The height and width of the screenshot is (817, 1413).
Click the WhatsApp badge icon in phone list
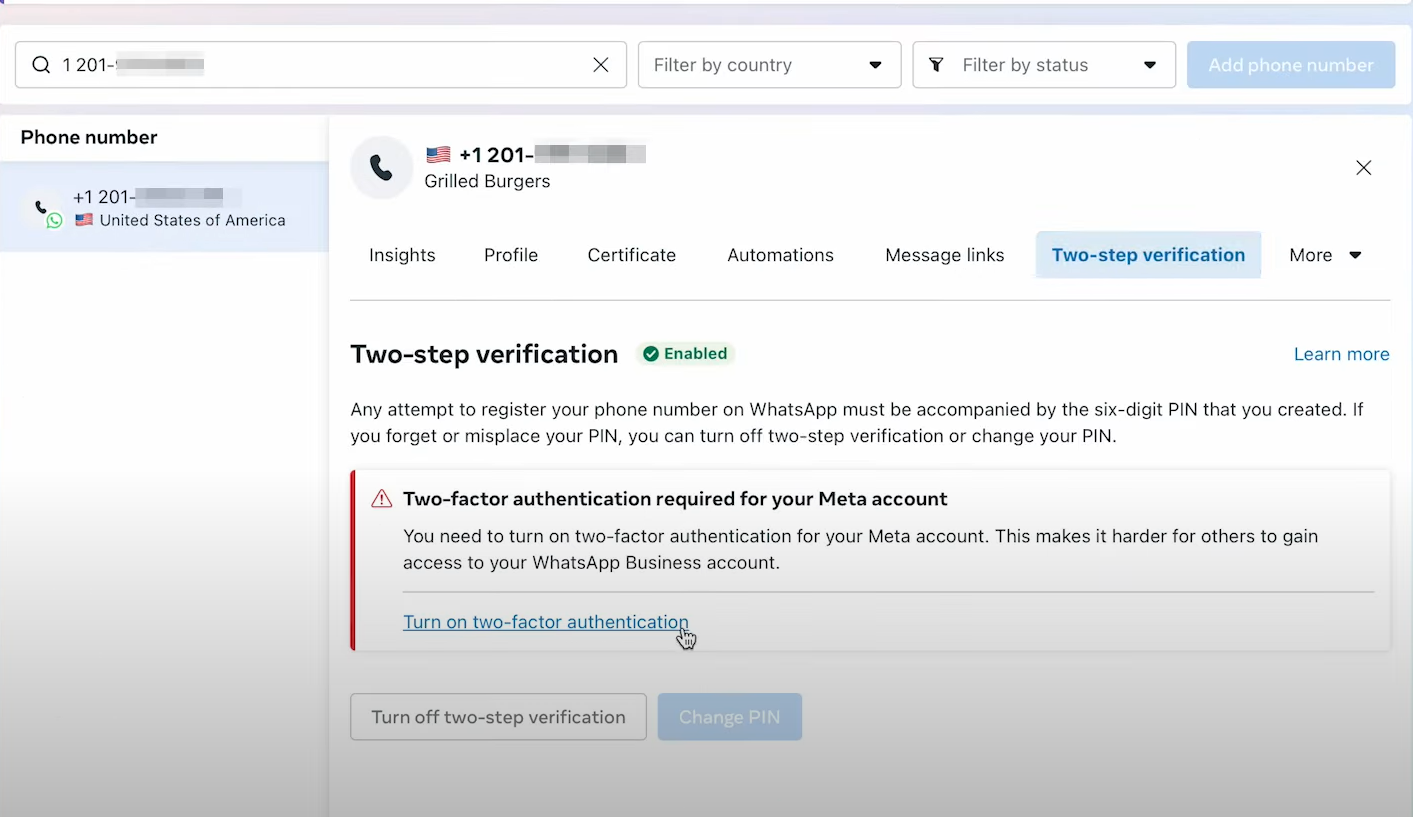pos(55,220)
